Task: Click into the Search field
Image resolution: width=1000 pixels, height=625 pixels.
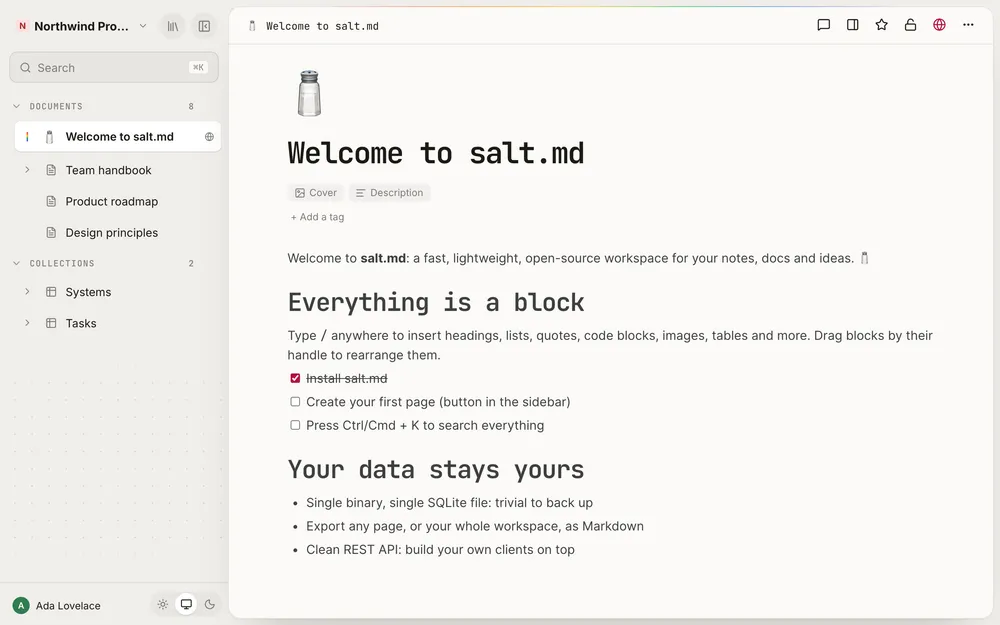Action: coord(114,68)
